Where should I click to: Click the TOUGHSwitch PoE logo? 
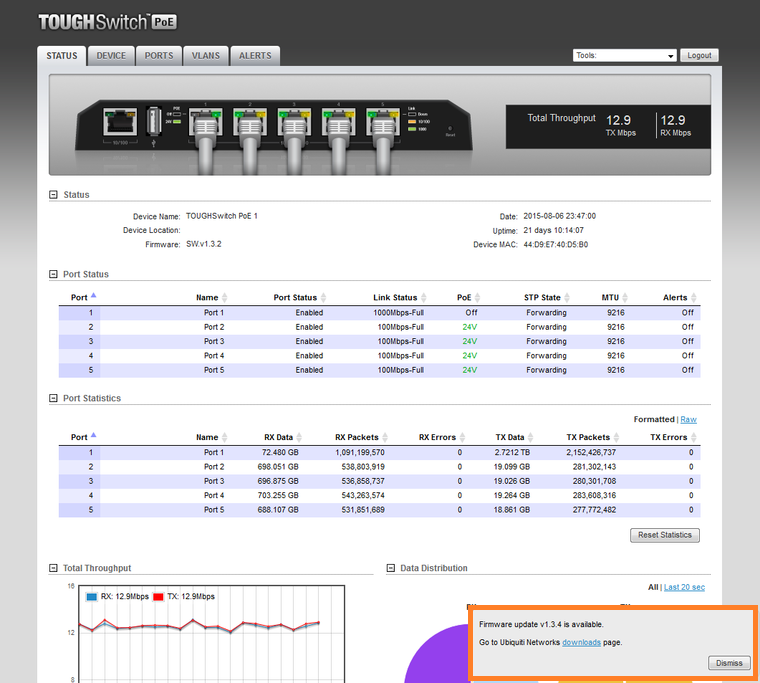(108, 22)
